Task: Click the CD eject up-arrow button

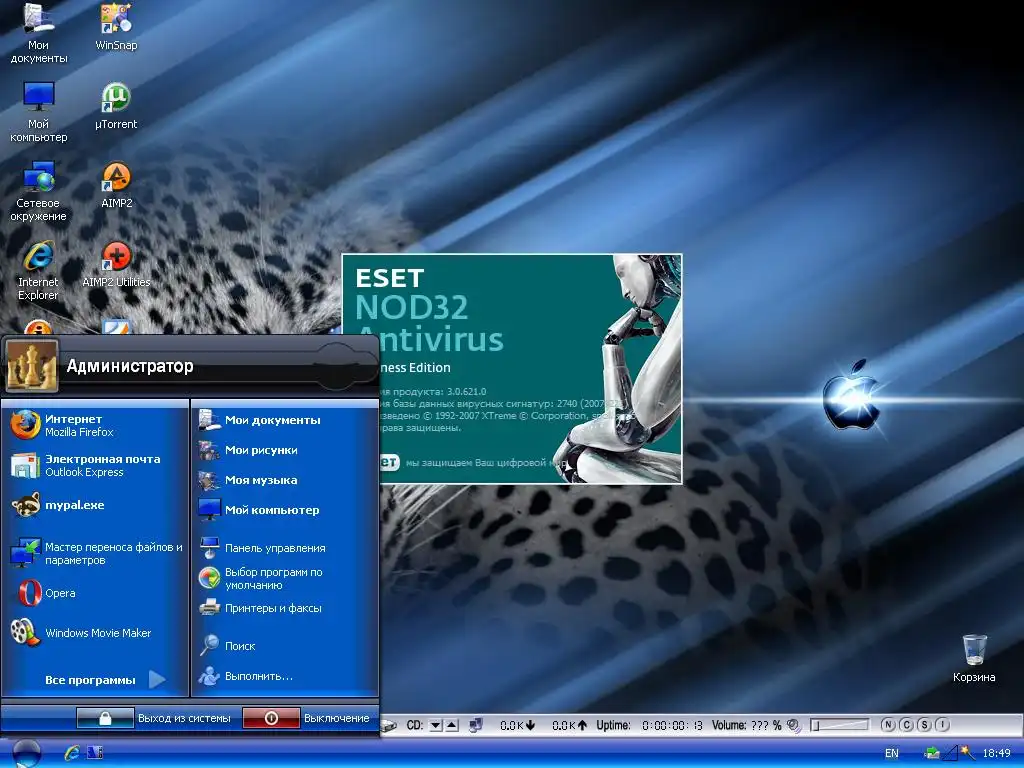Action: (x=452, y=726)
